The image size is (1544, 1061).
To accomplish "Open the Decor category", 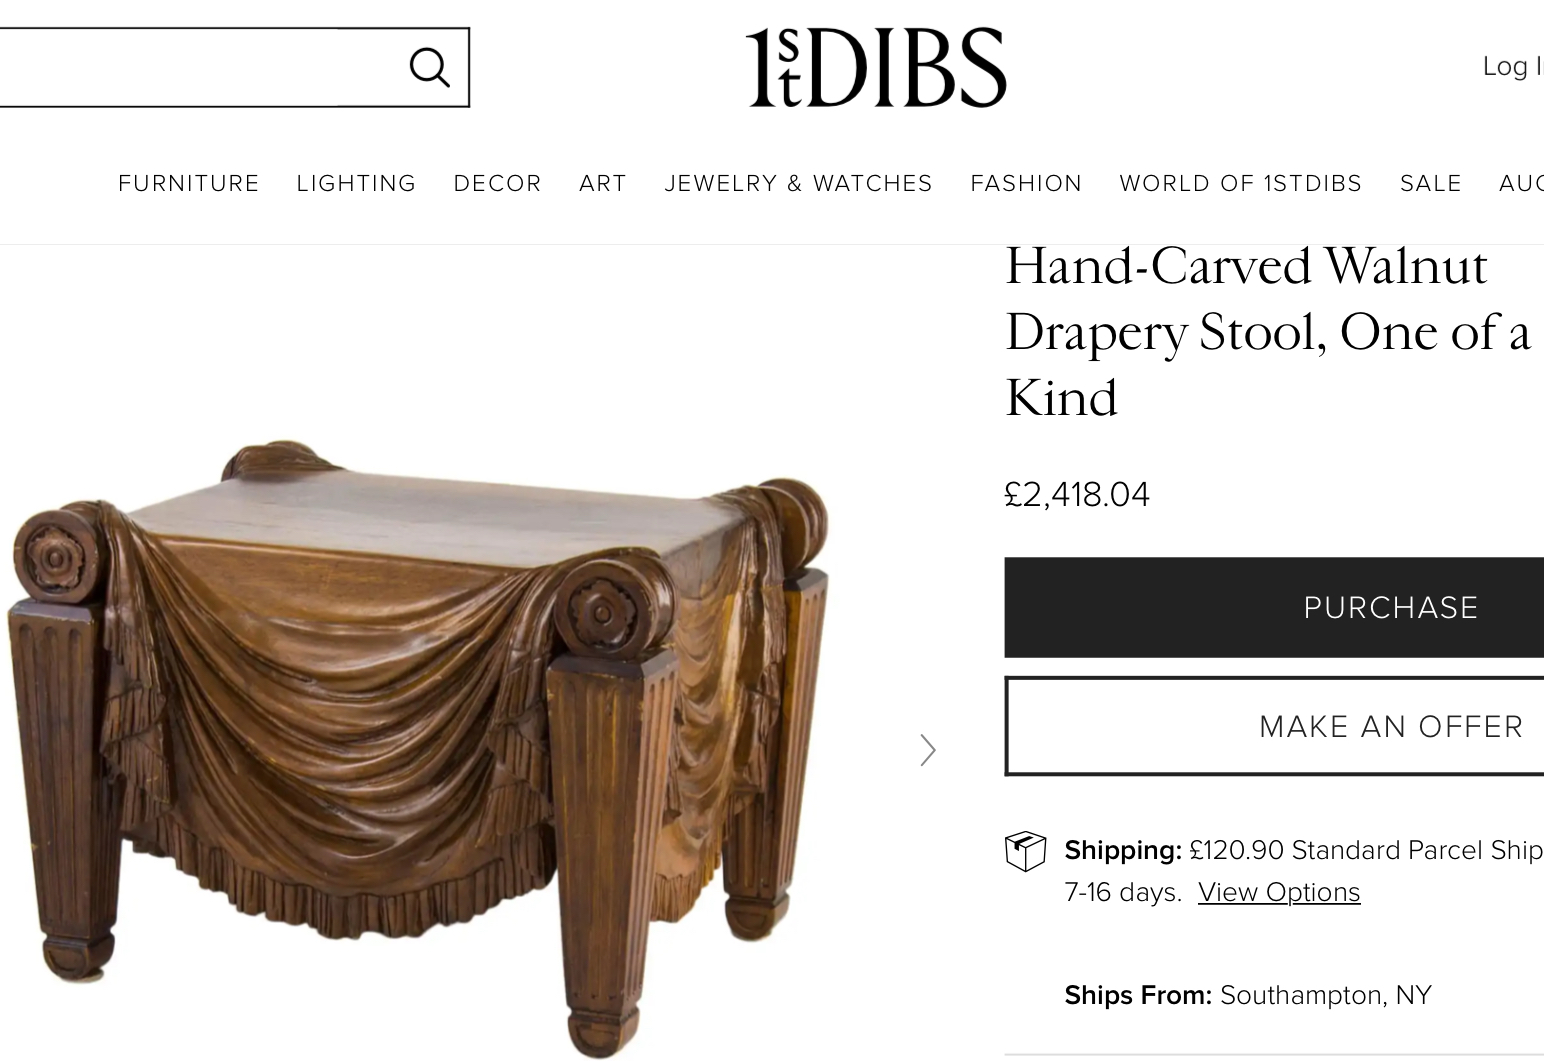I will click(497, 183).
